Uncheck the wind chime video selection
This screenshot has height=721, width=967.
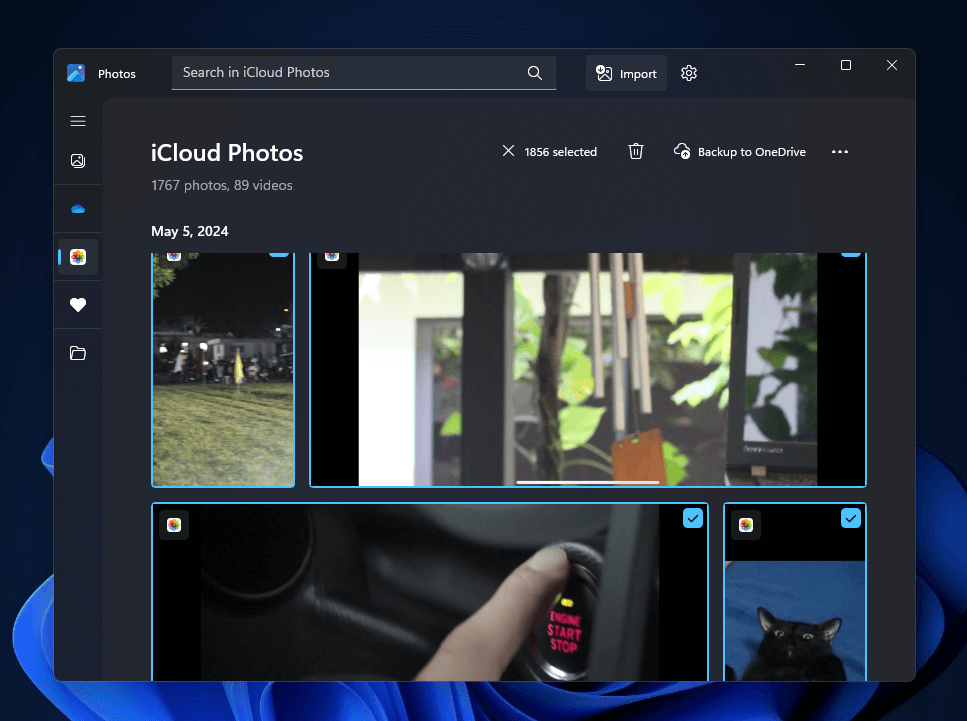coord(850,251)
